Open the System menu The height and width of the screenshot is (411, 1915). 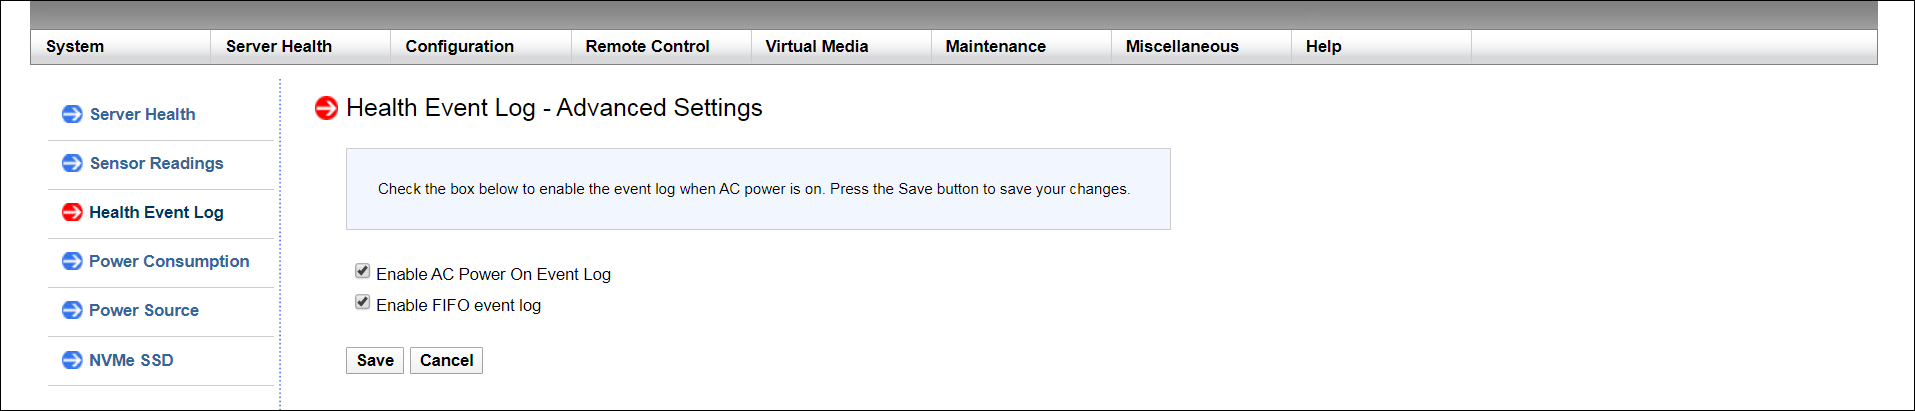coord(75,46)
